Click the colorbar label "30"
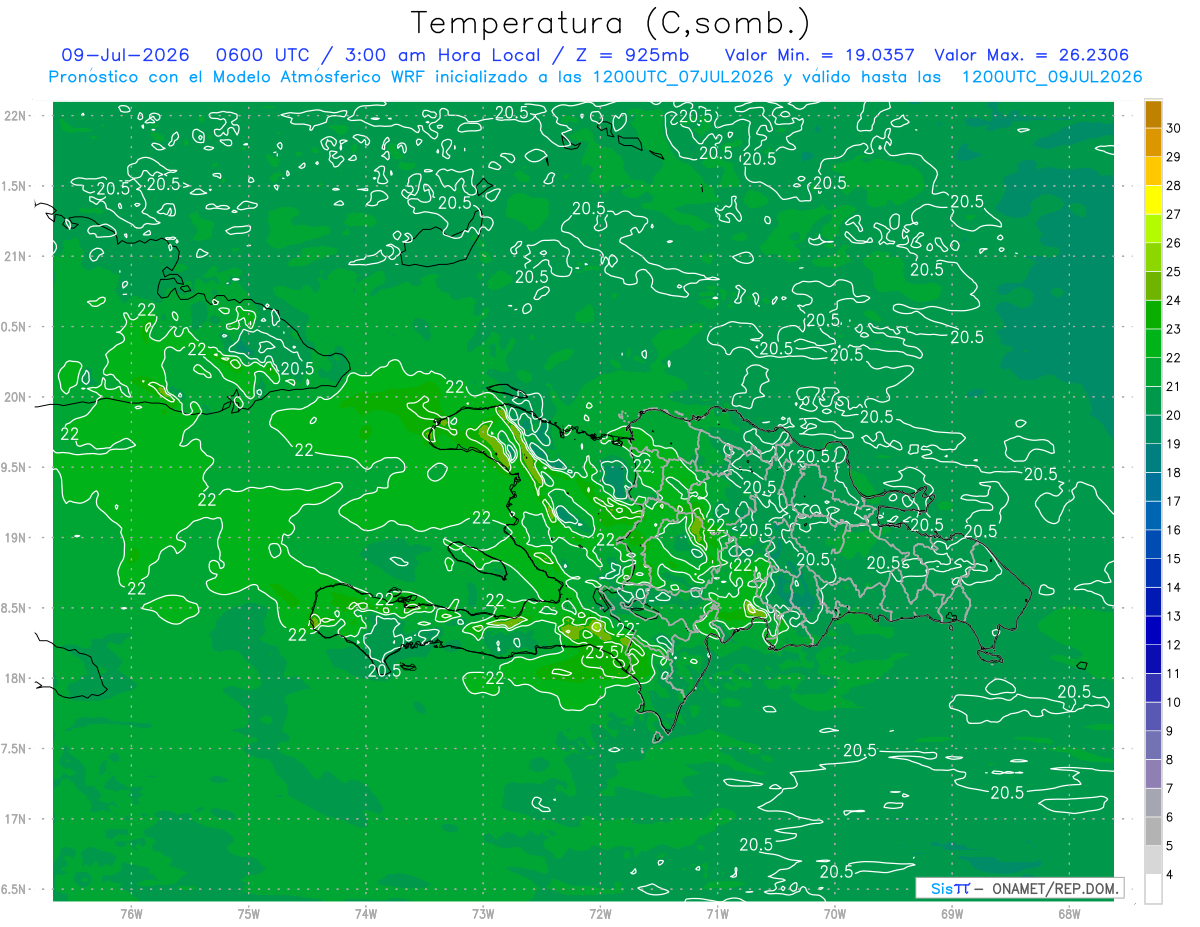The image size is (1200, 927). coord(1174,128)
